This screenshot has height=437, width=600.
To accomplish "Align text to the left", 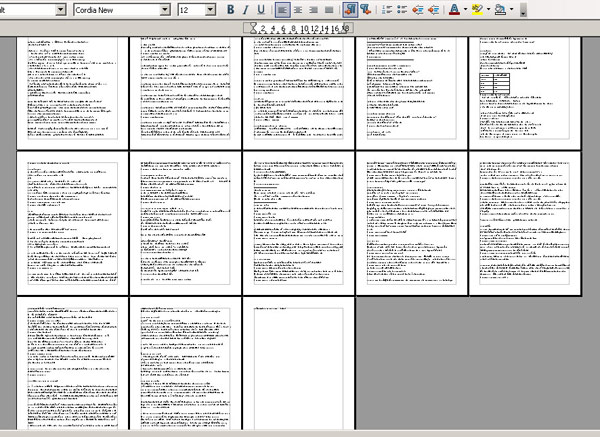I will tap(283, 9).
